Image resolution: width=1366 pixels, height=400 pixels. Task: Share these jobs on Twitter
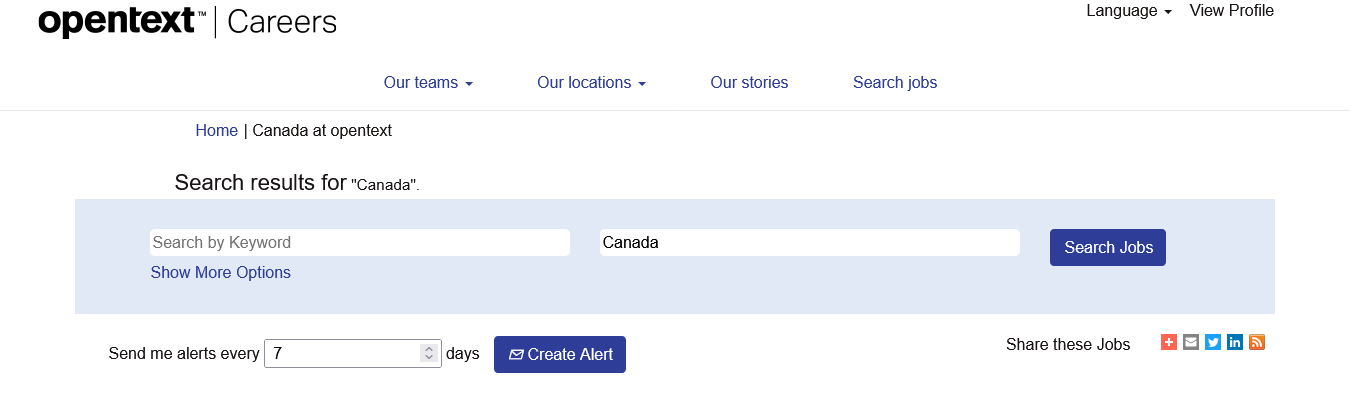click(1213, 342)
